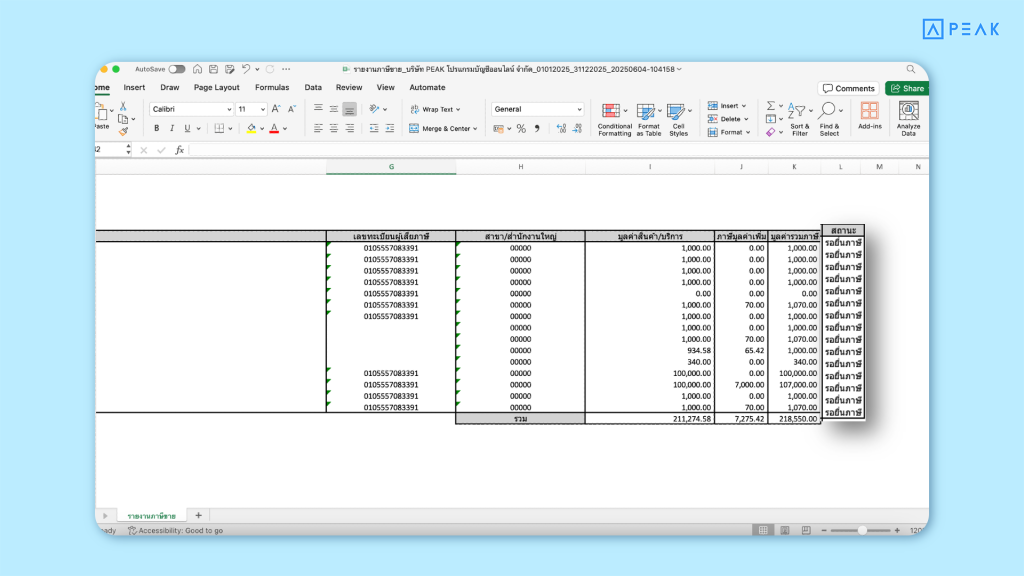1024x576 pixels.
Task: Open the Insert ribbon tab
Action: coord(134,88)
